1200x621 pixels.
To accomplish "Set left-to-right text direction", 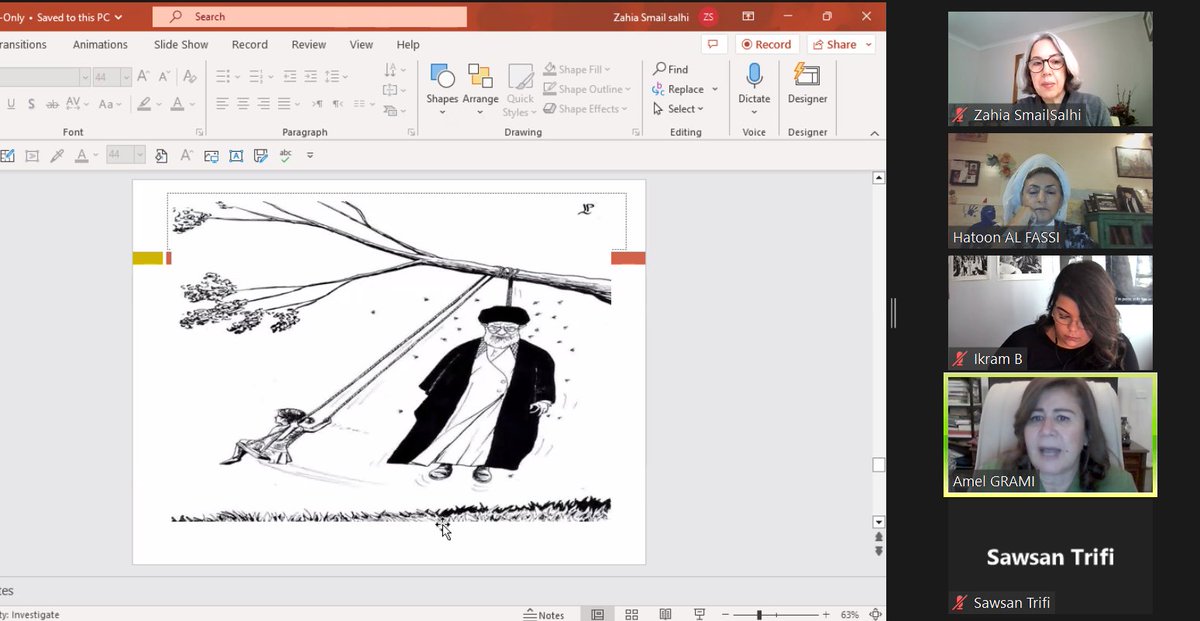I will coord(317,104).
